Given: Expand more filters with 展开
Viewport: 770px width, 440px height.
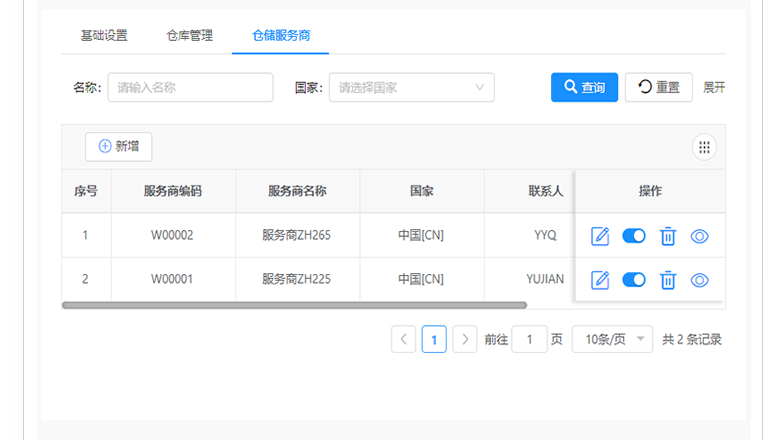Looking at the screenshot, I should click(714, 87).
